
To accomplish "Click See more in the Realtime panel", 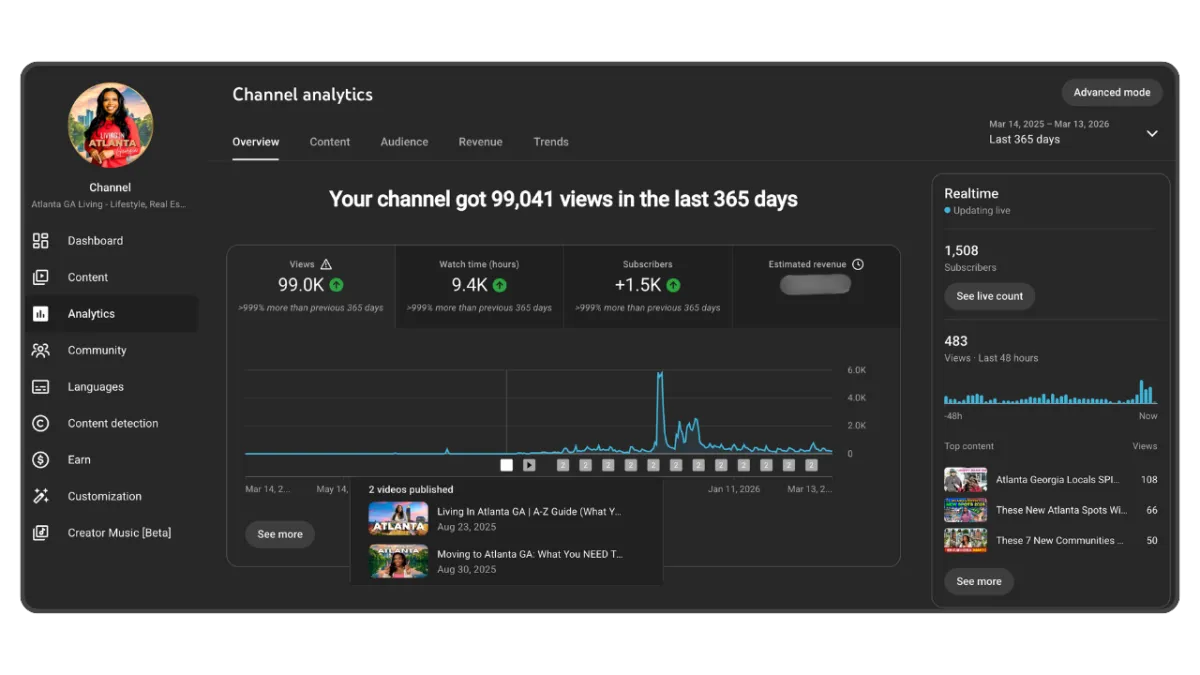I will (x=979, y=582).
